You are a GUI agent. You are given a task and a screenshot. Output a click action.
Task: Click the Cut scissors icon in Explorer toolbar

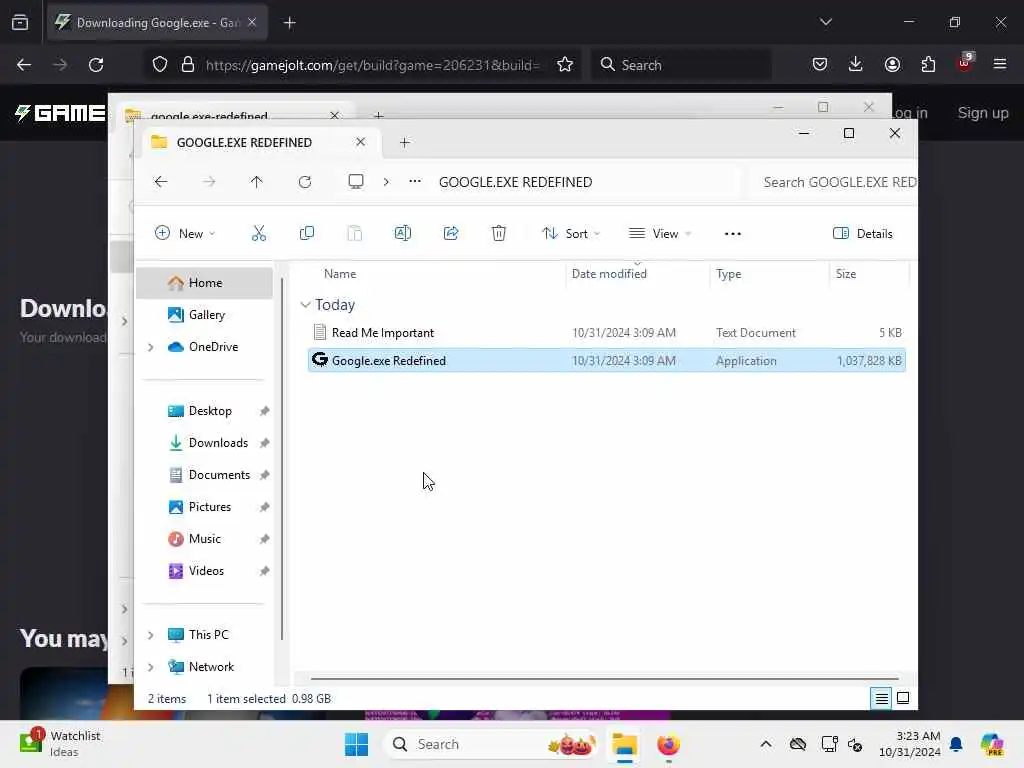click(259, 233)
